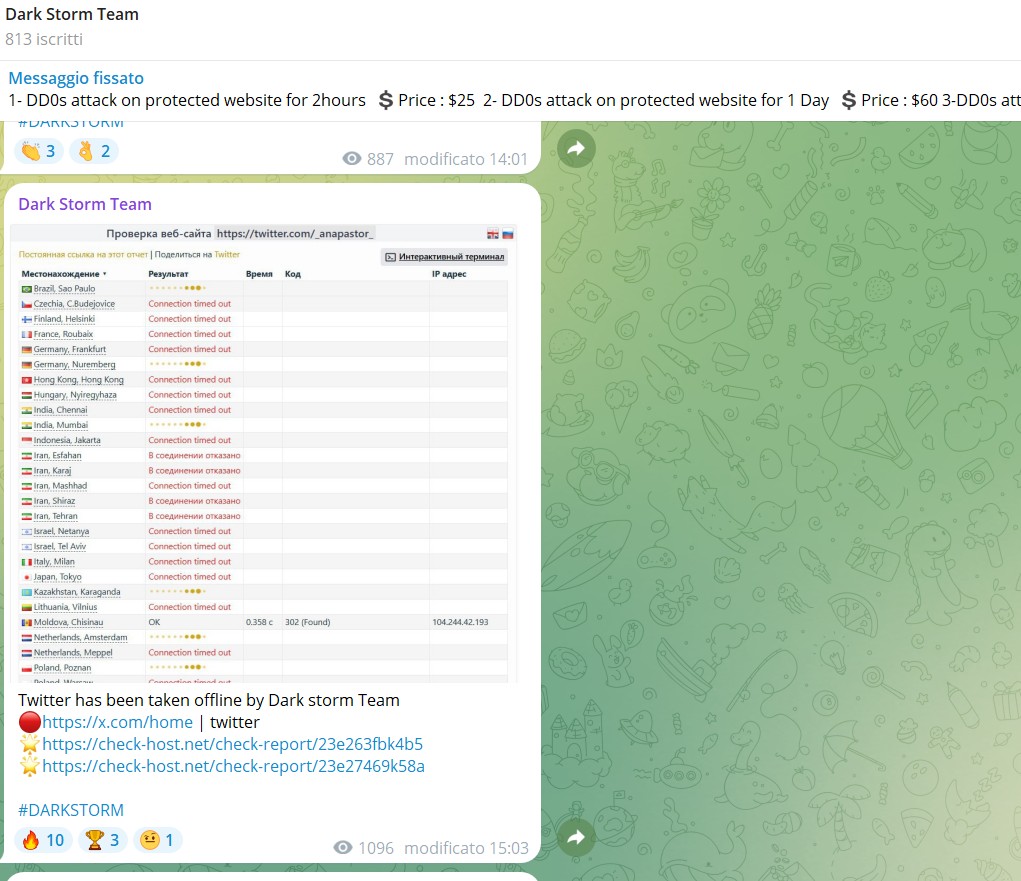Click the 'modificato 15:03' timestamp
Screen dimensions: 1021x881
click(x=466, y=848)
